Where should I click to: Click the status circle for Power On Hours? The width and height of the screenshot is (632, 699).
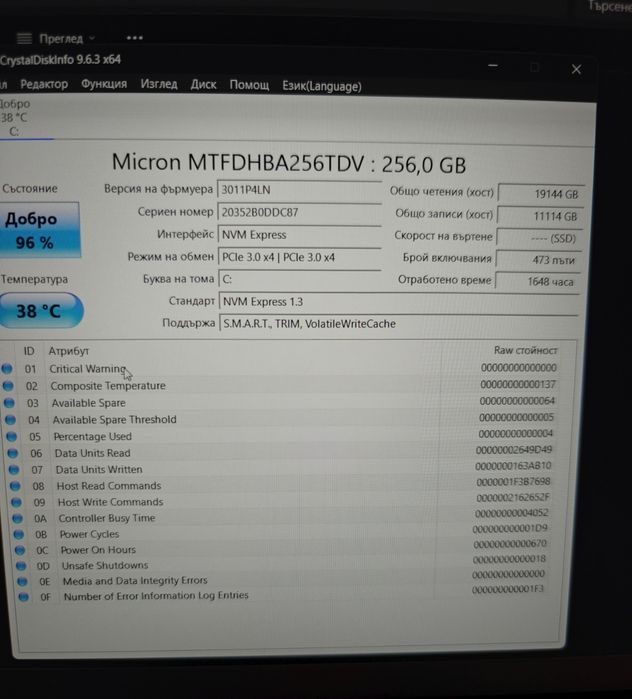20,550
